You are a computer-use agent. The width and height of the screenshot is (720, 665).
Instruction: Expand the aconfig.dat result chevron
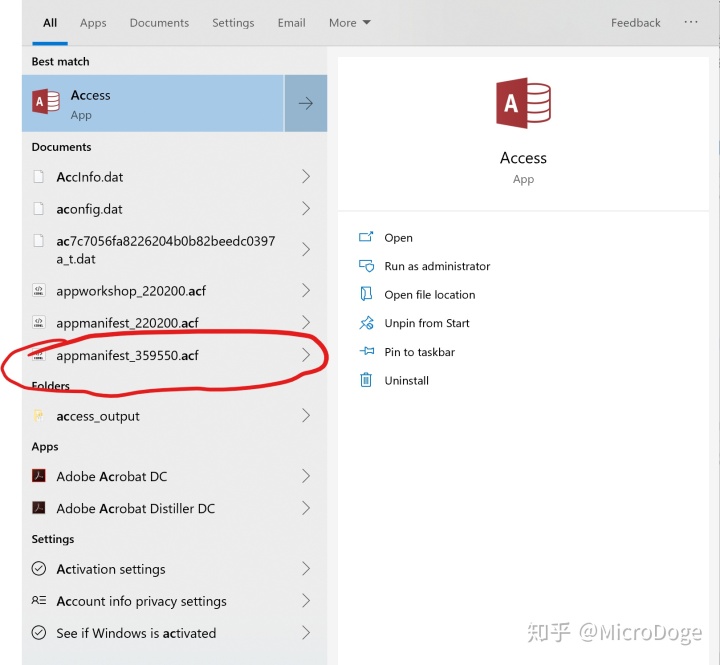tap(306, 209)
